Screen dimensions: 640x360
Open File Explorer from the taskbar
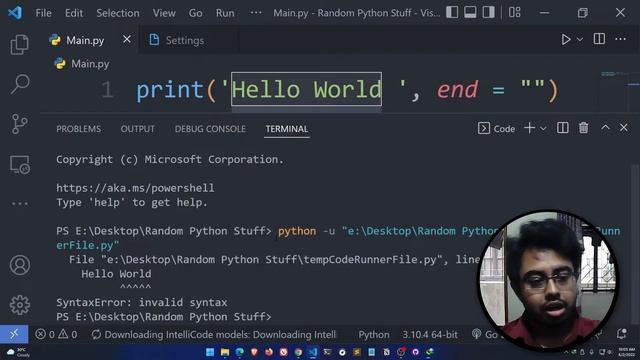225,352
